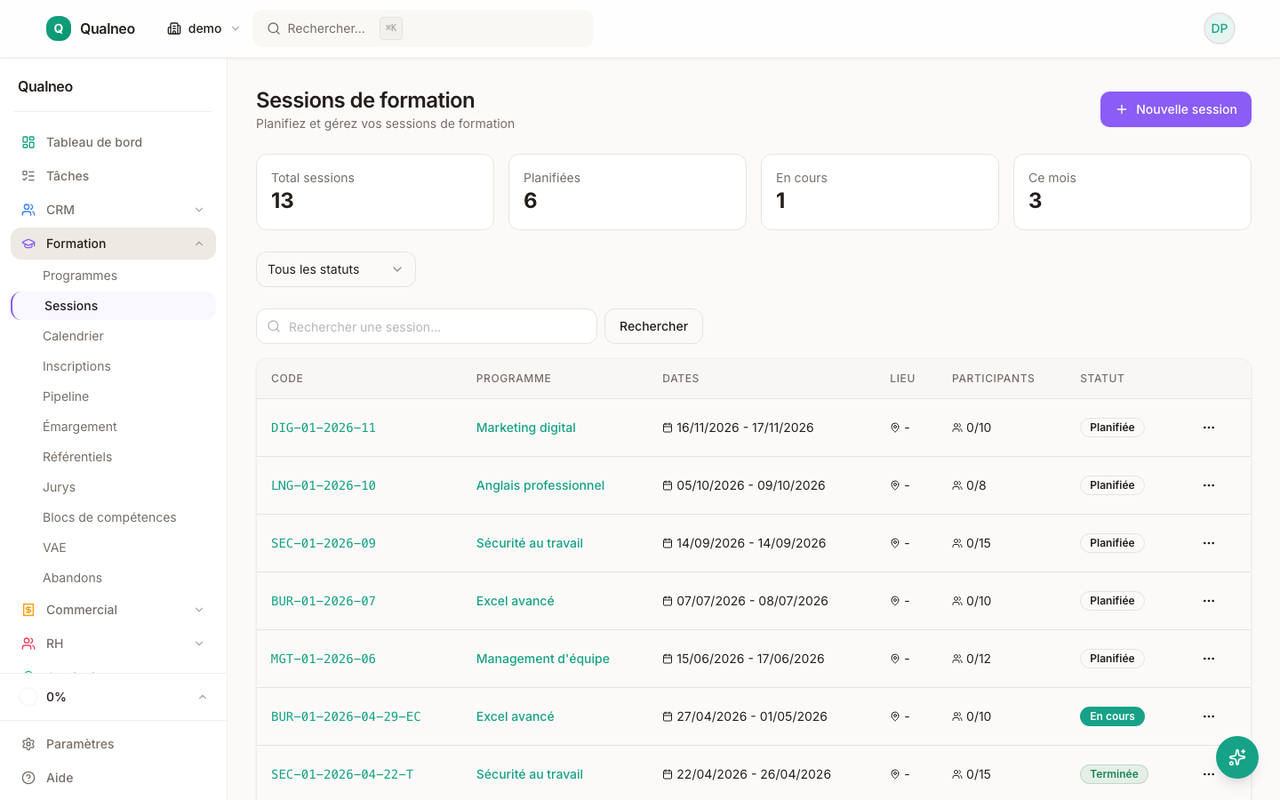Open actions menu for DIG-01-2026-11 row
Viewport: 1280px width, 800px height.
pyautogui.click(x=1209, y=428)
